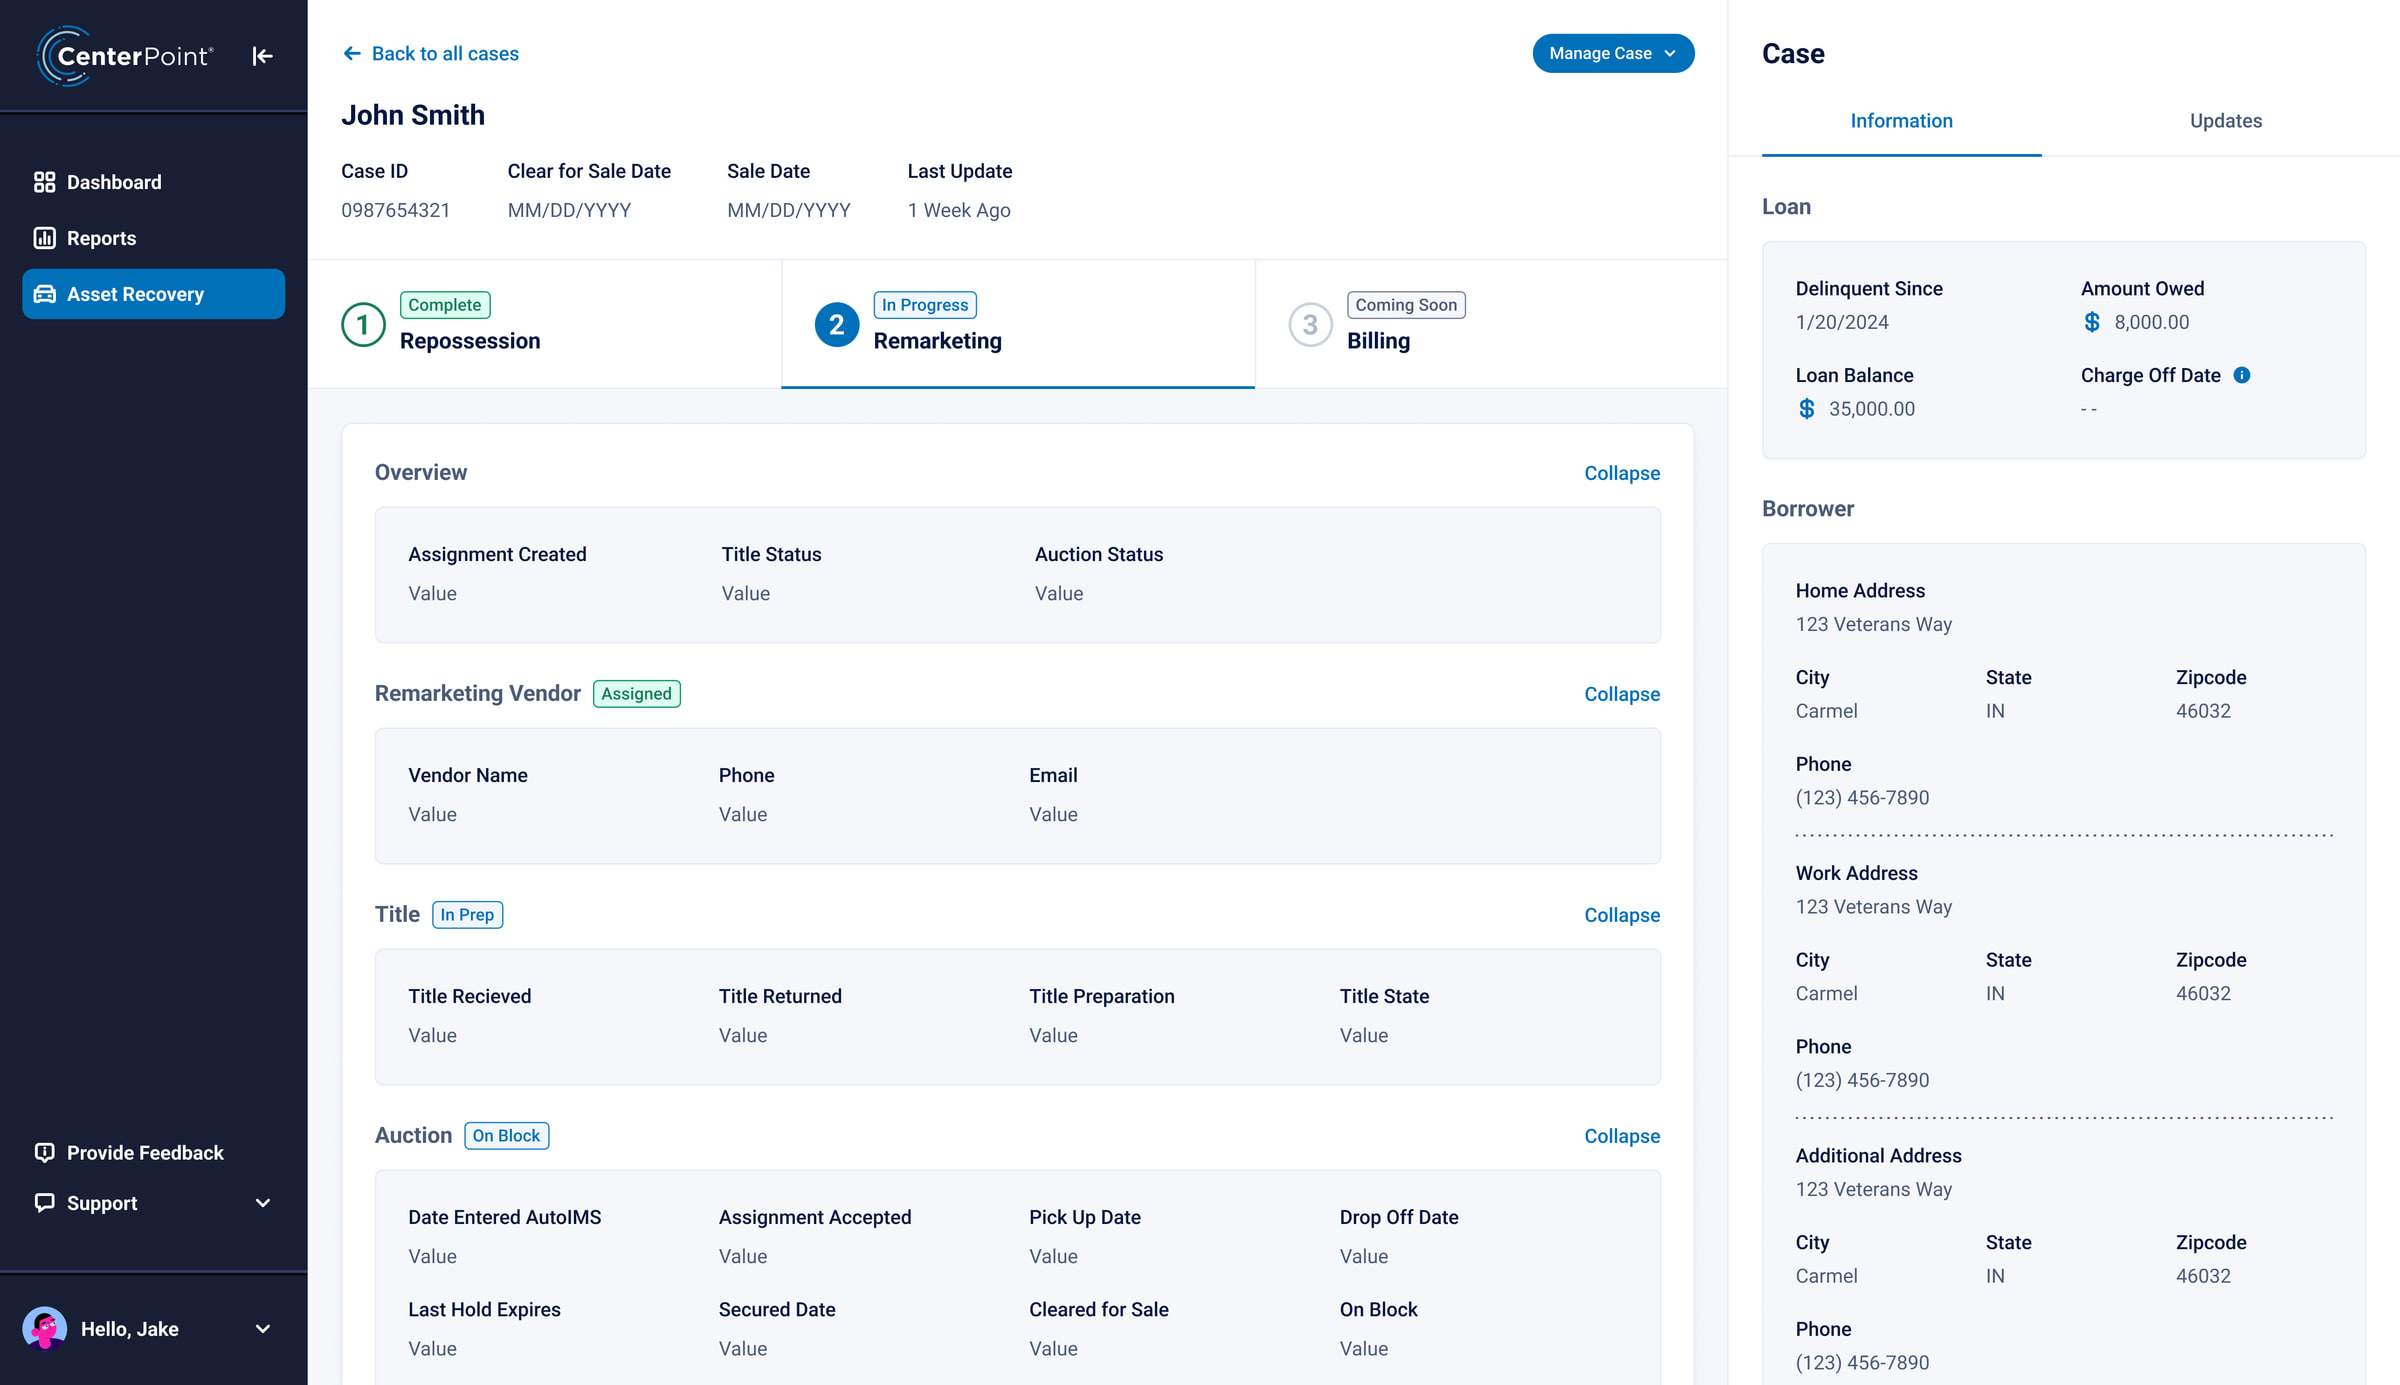Click the Reports chart icon
Viewport: 2400px width, 1385px height.
click(x=44, y=238)
